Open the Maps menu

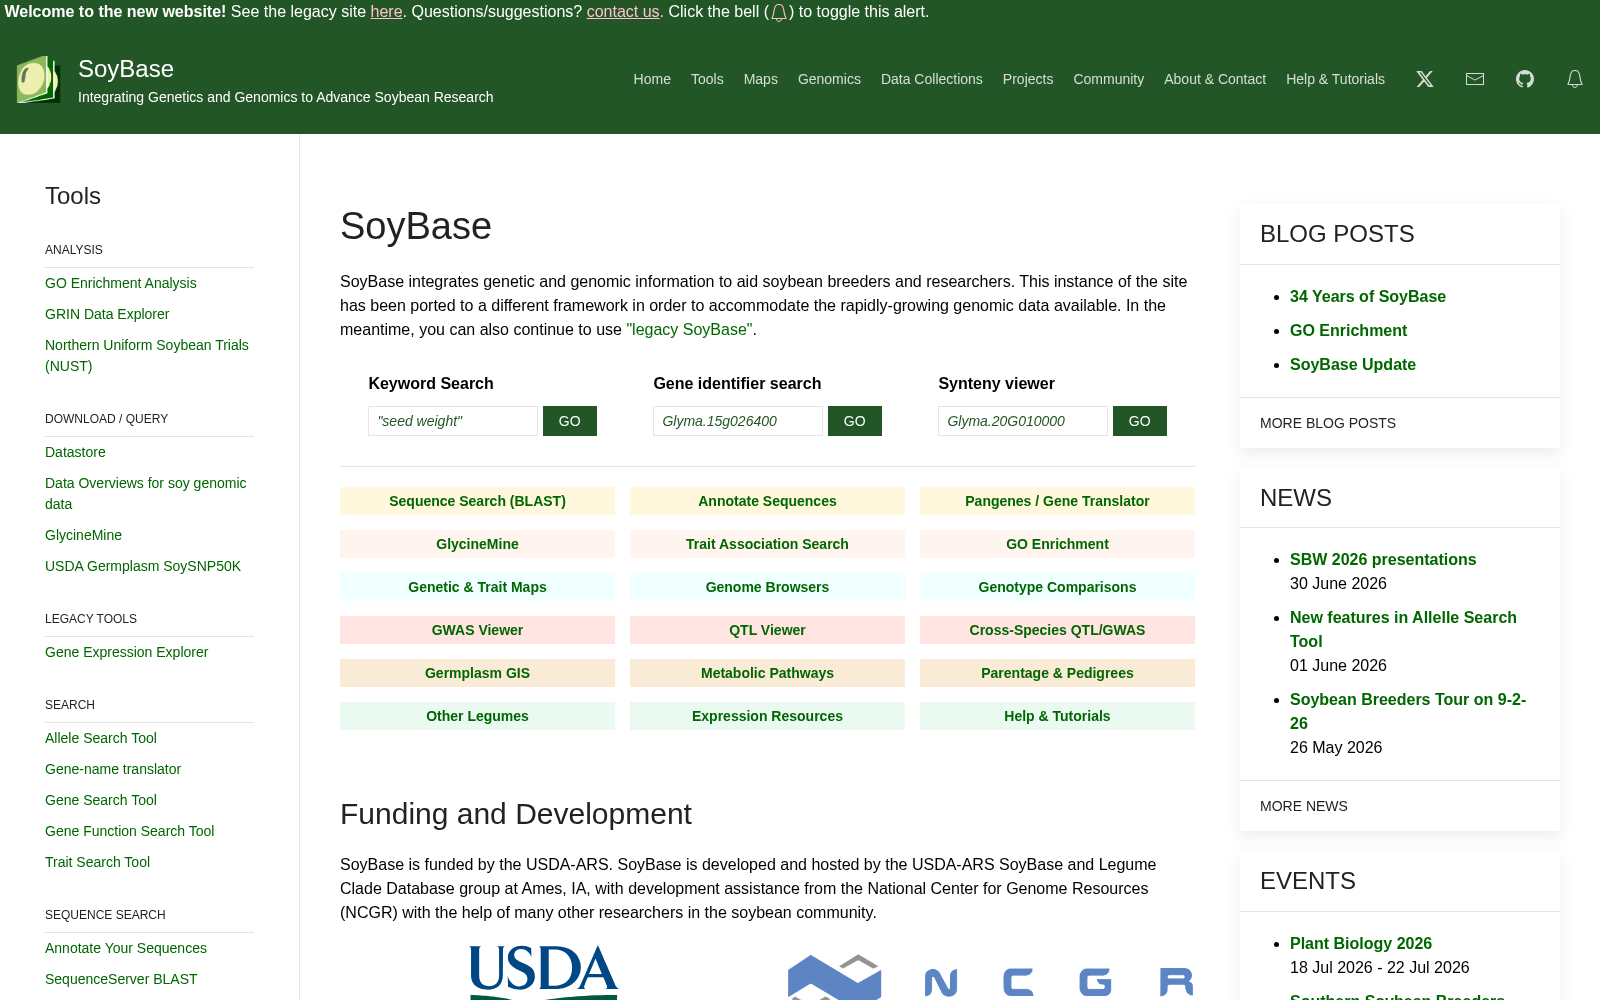tap(760, 79)
